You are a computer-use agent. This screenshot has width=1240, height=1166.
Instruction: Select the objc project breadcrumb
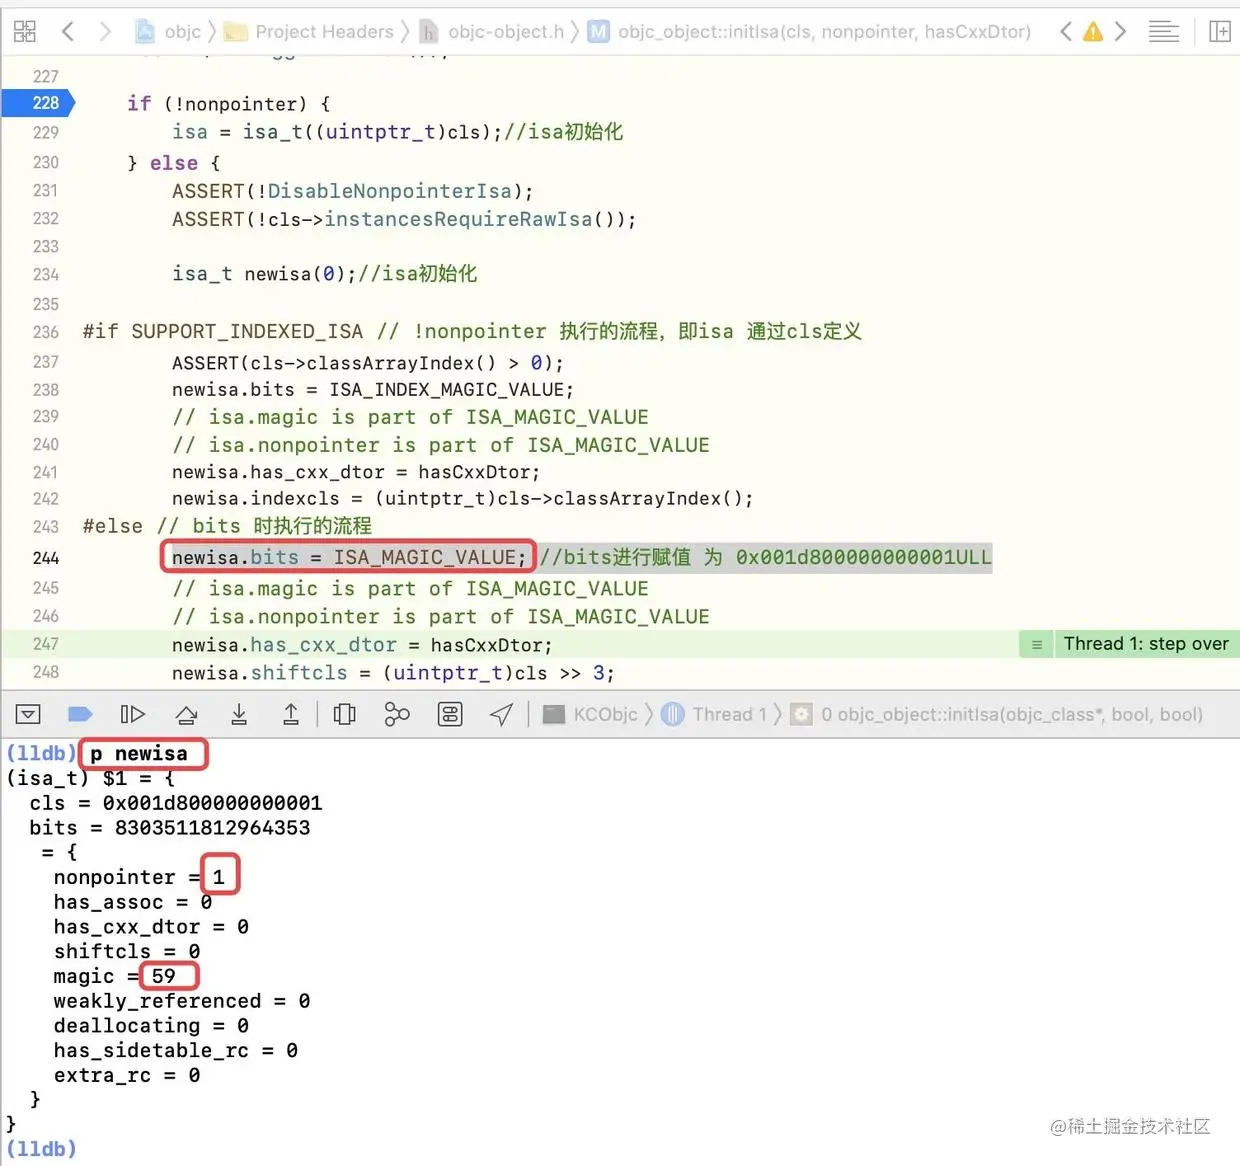(169, 32)
